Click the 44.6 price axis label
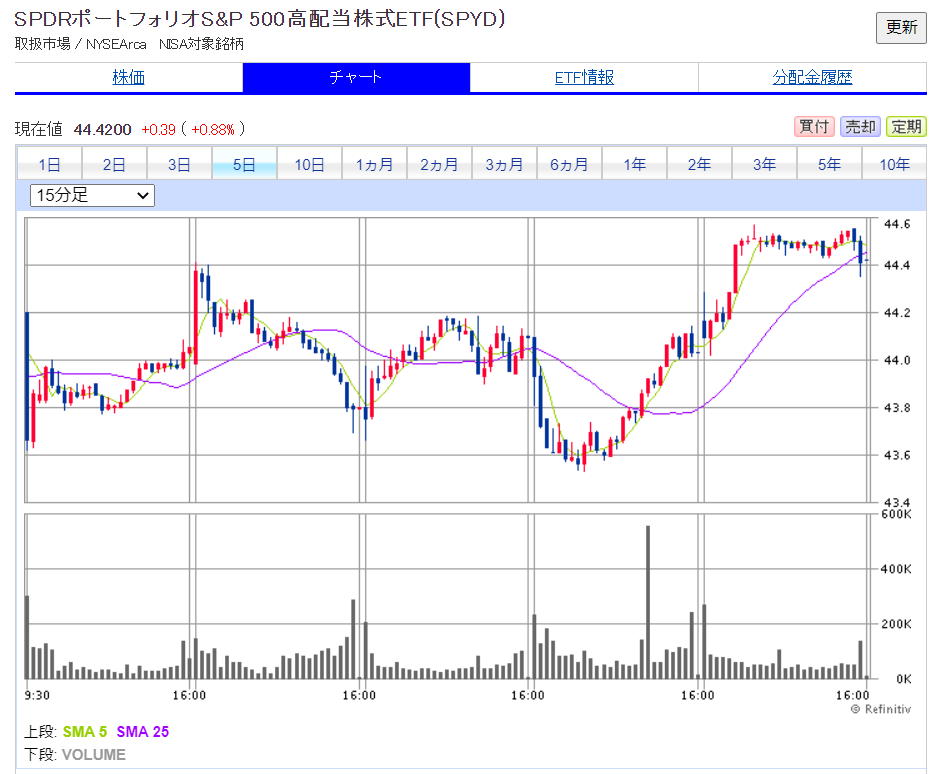 (897, 224)
